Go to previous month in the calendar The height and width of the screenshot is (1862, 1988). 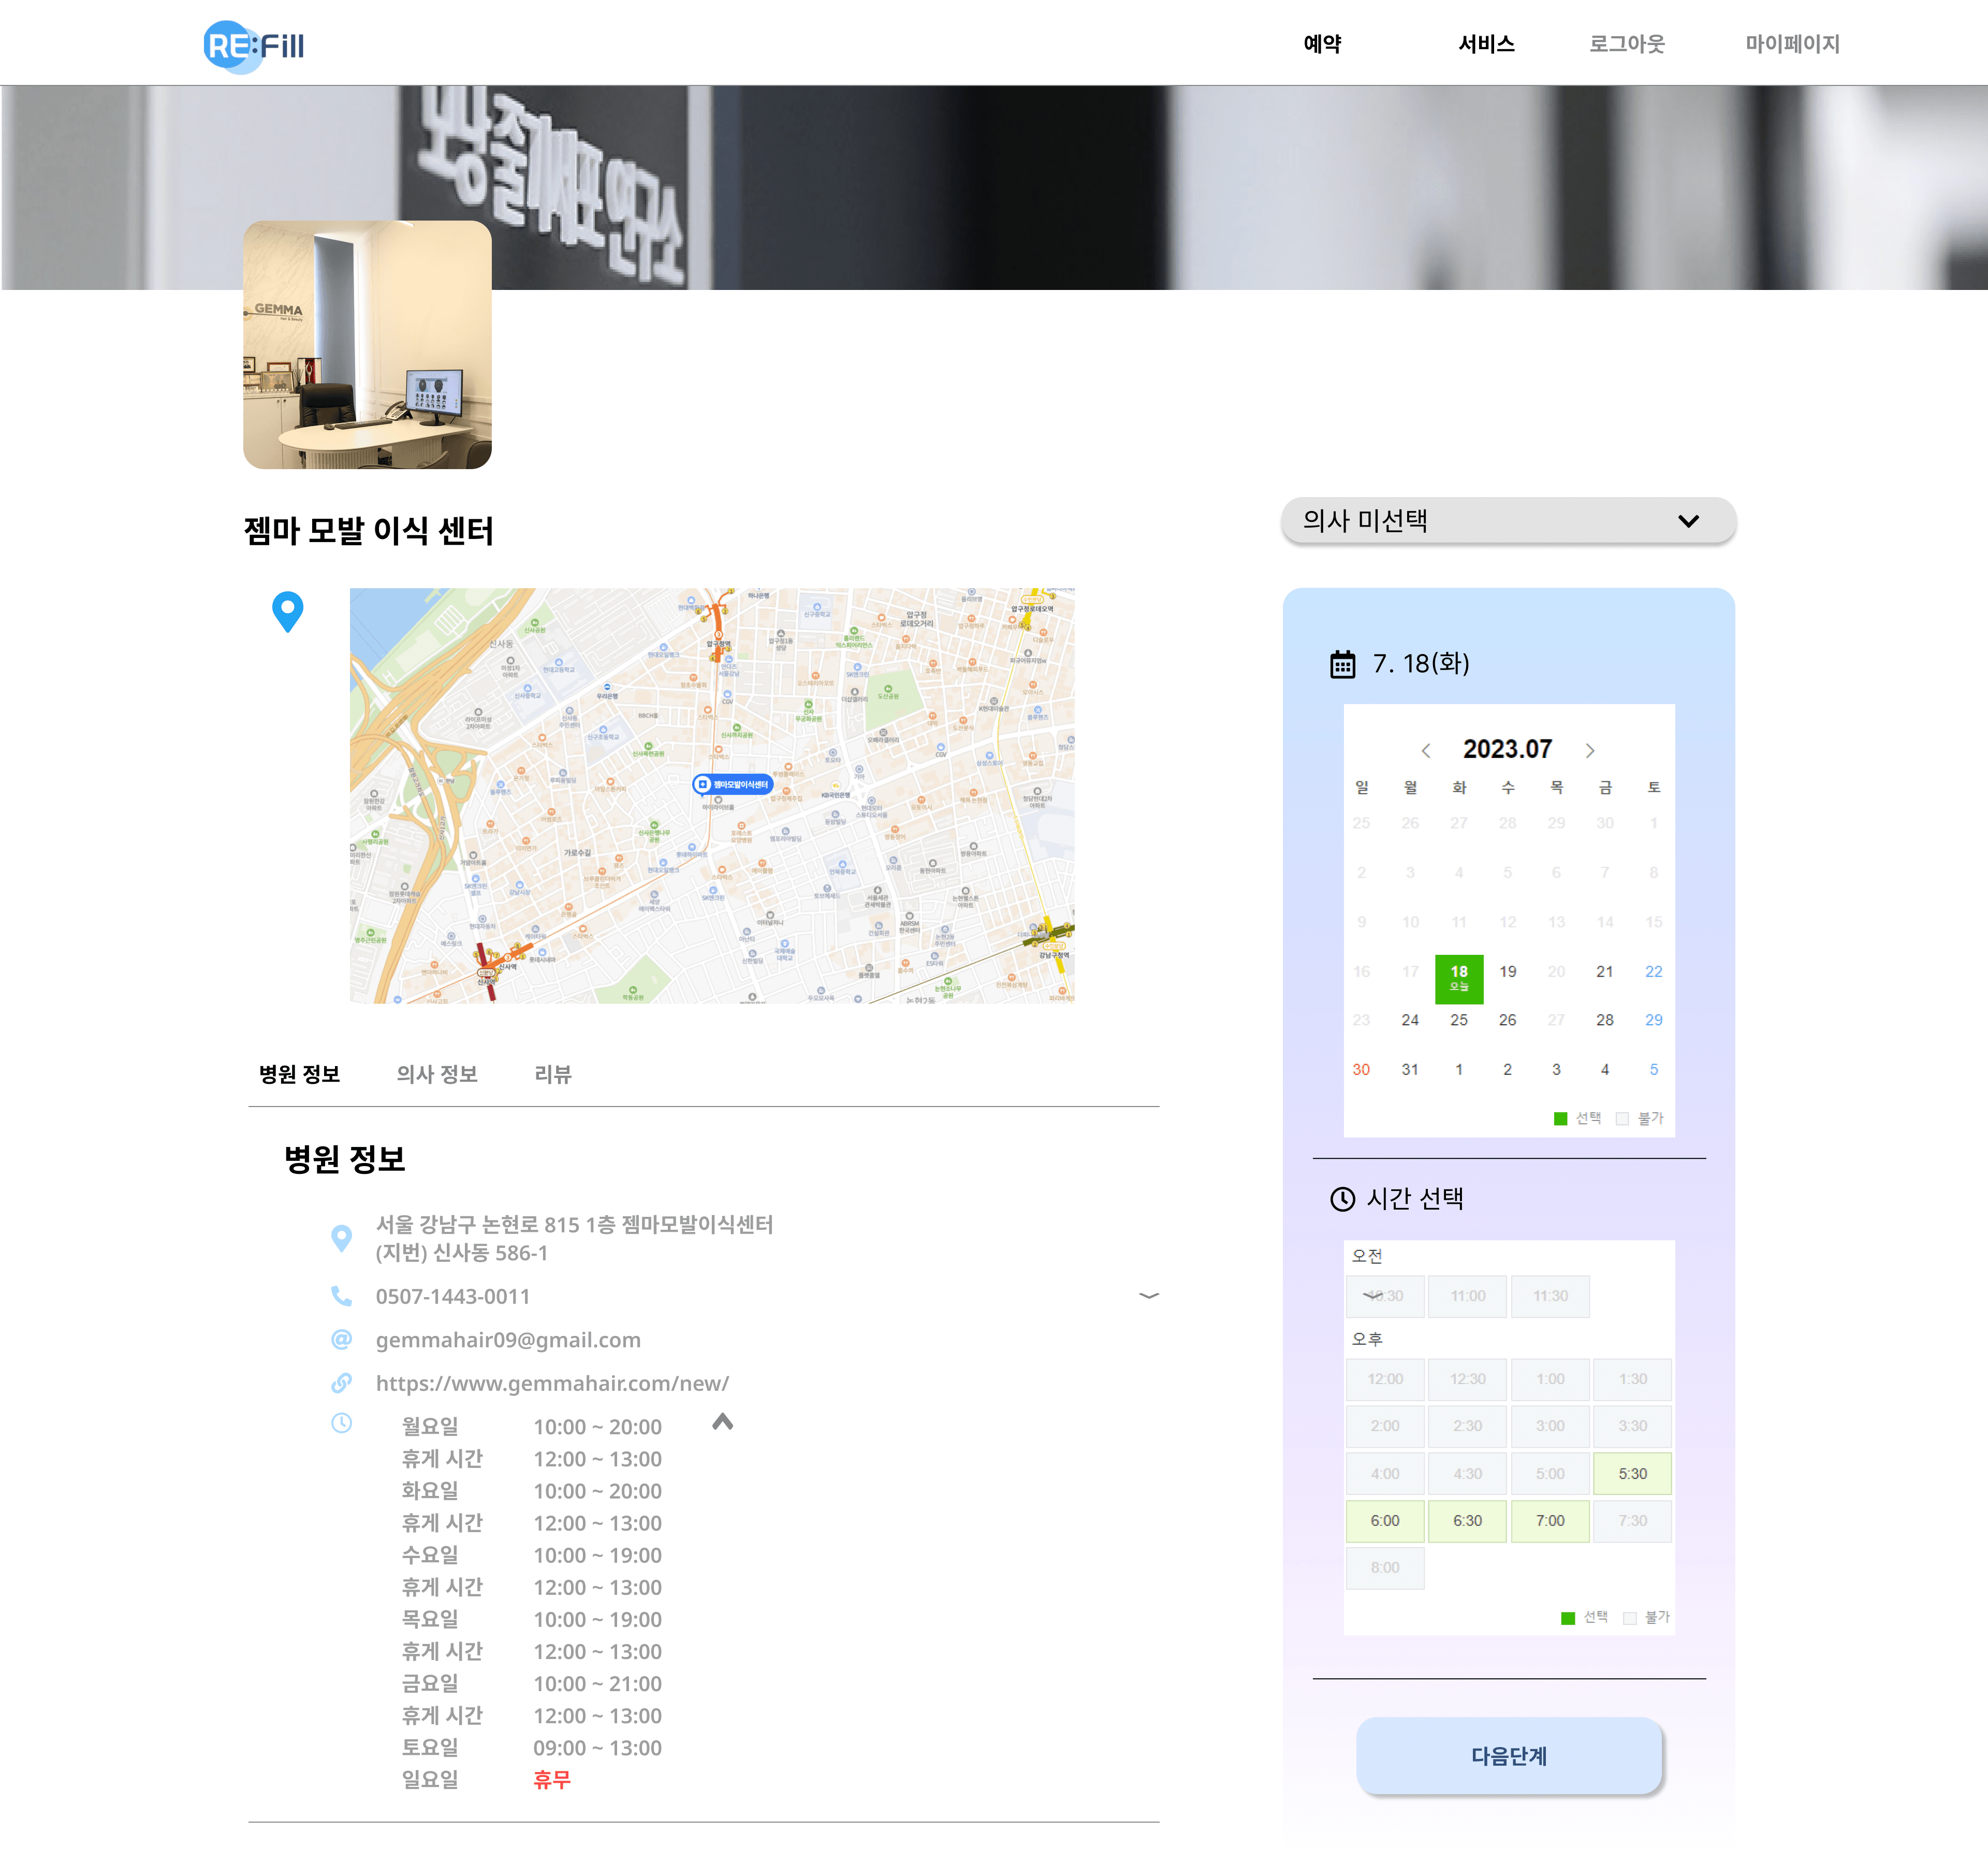1426,750
